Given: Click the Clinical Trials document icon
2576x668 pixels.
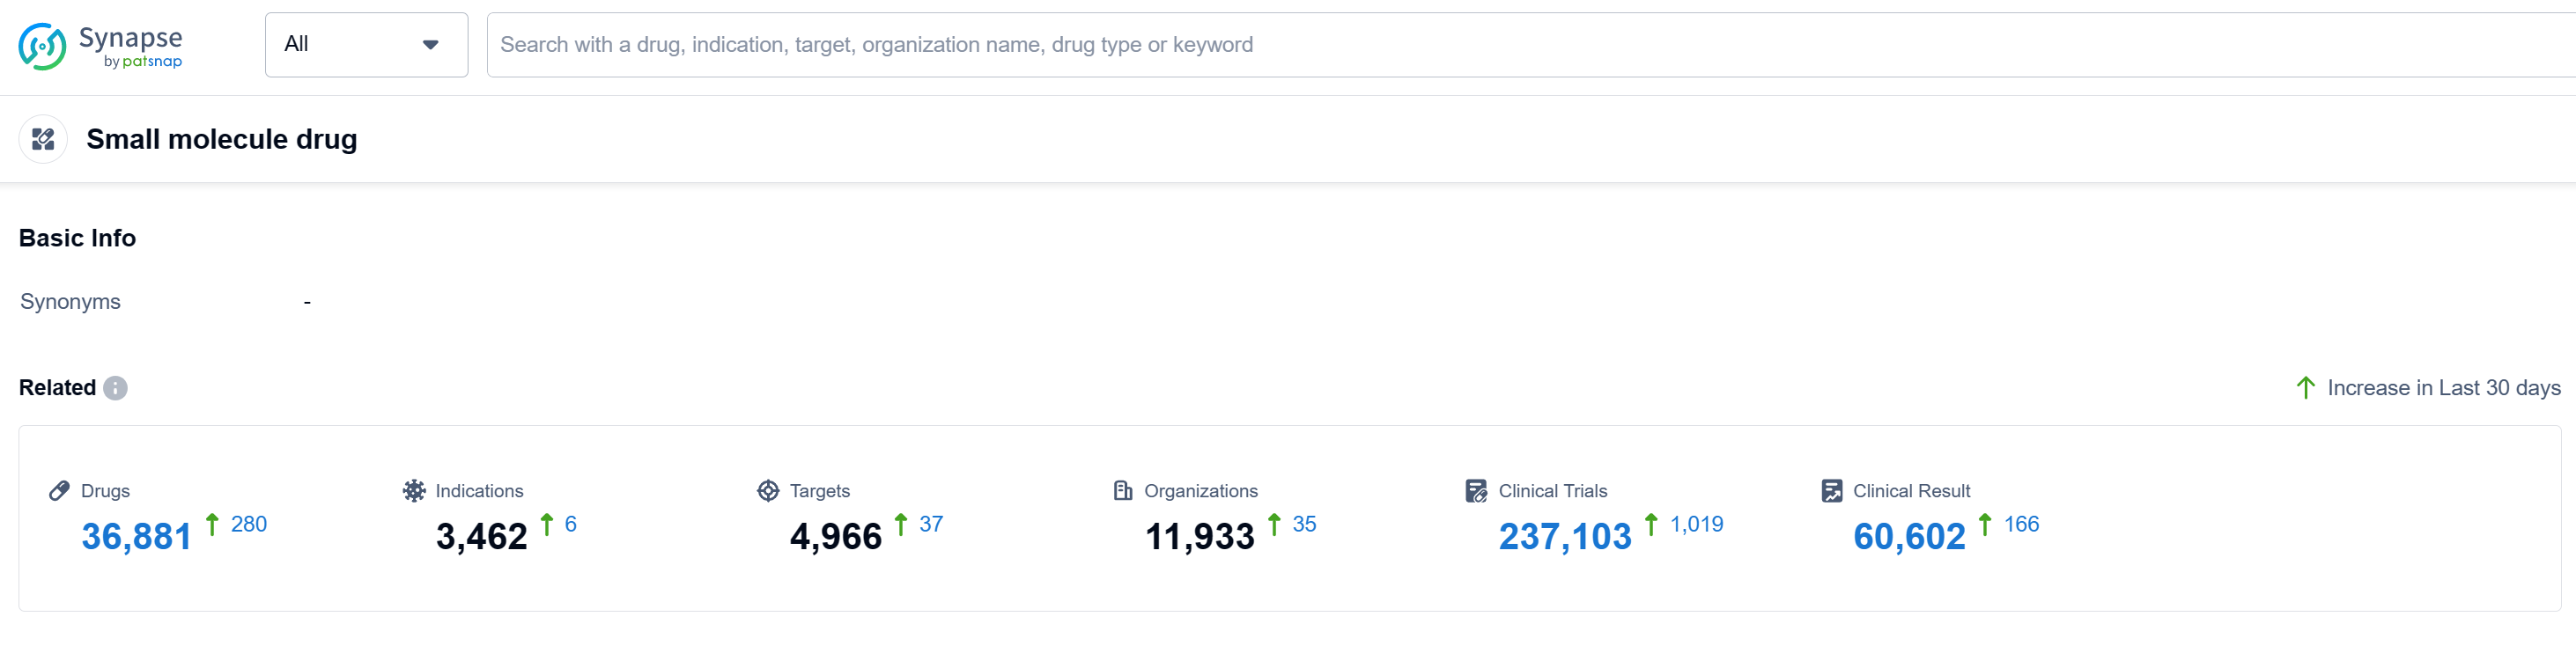Looking at the screenshot, I should 1476,491.
